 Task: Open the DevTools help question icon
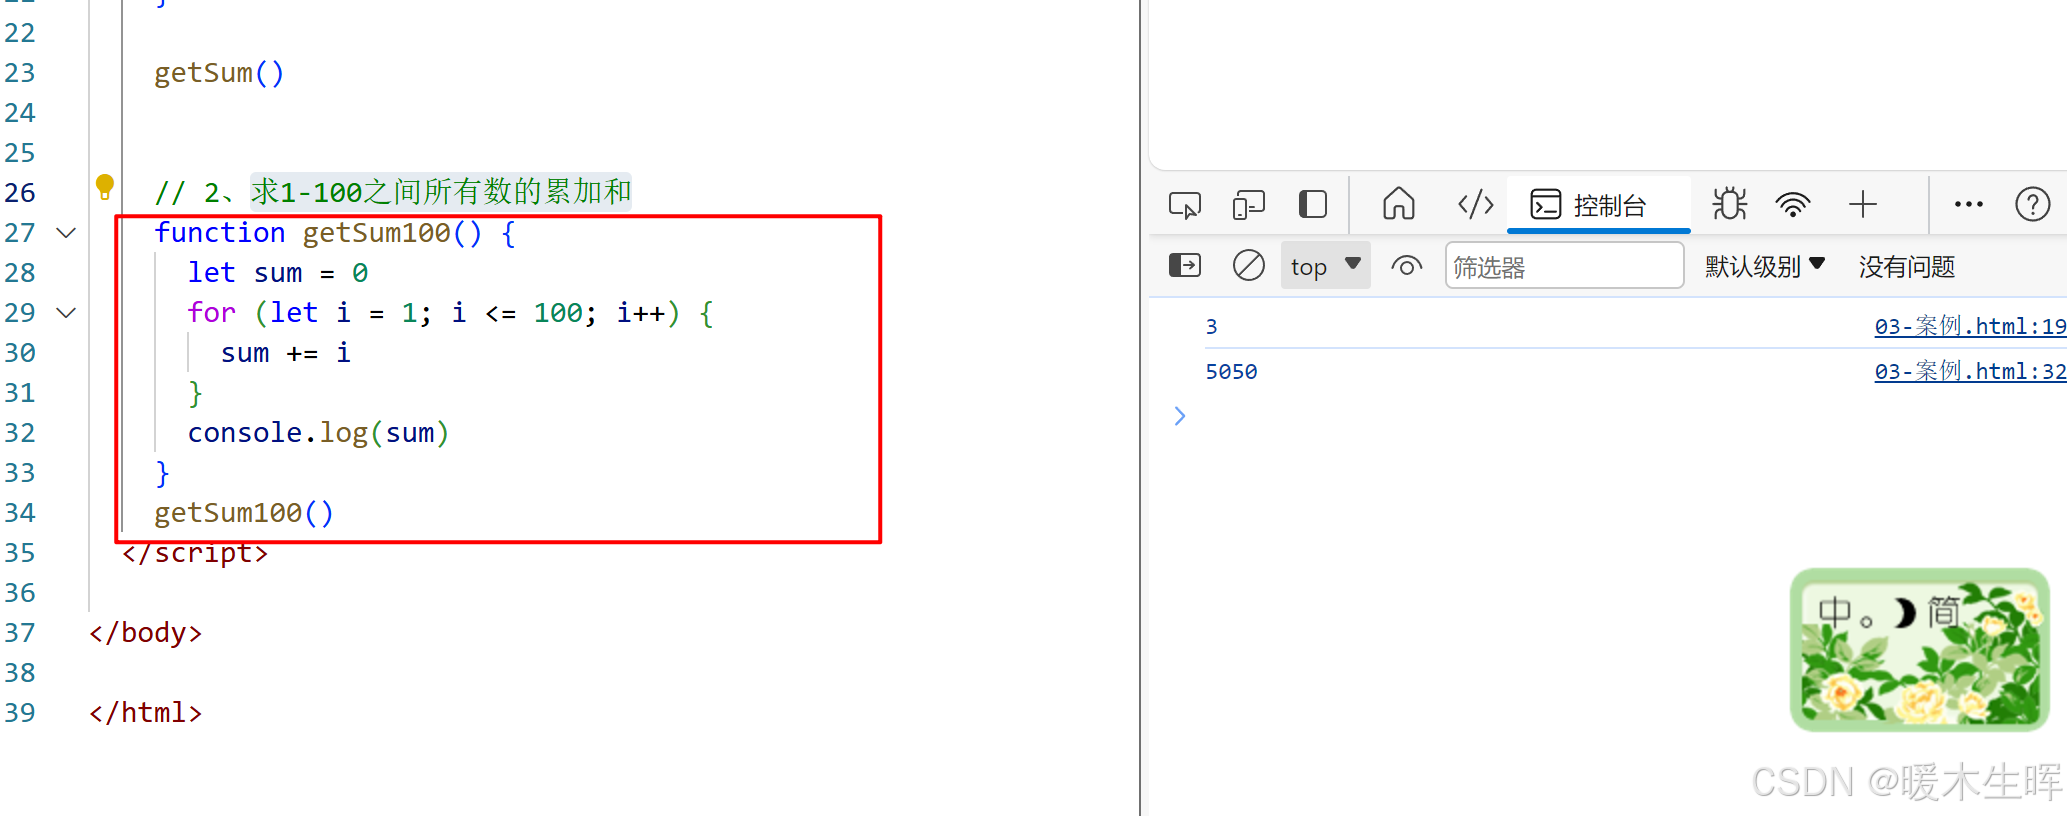[x=2032, y=205]
